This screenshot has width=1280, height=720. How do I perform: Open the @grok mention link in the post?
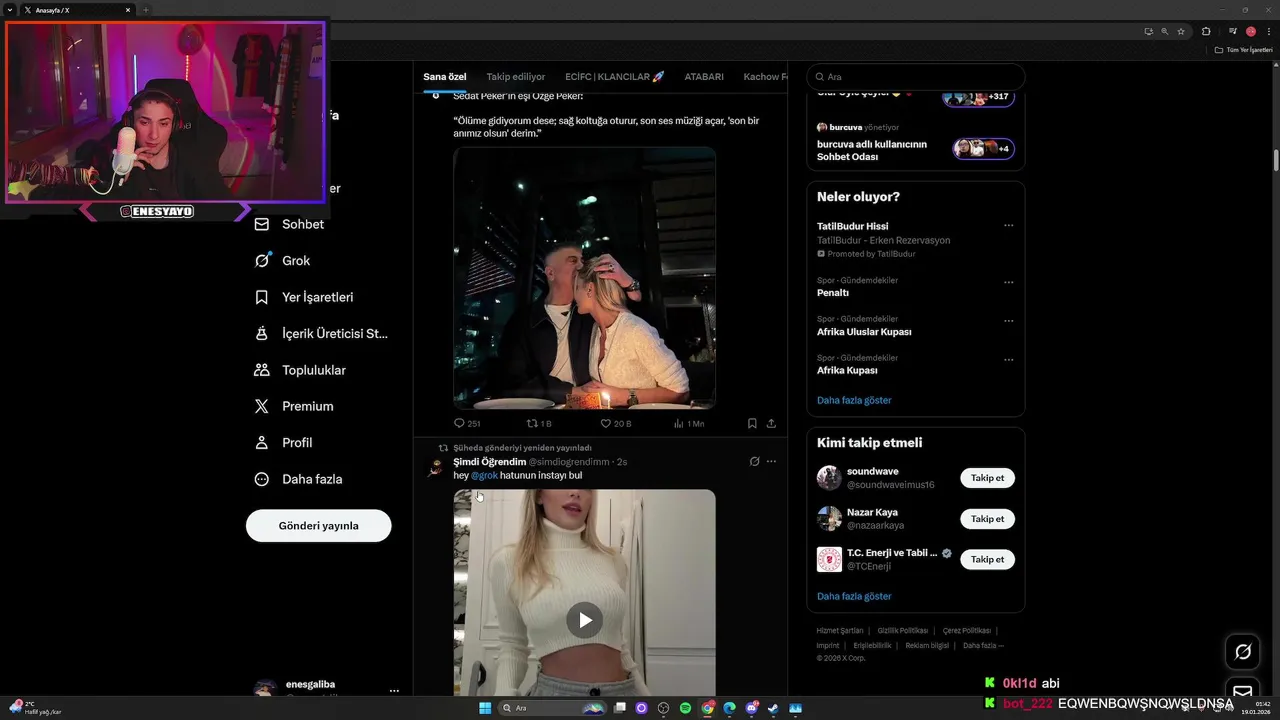point(484,475)
